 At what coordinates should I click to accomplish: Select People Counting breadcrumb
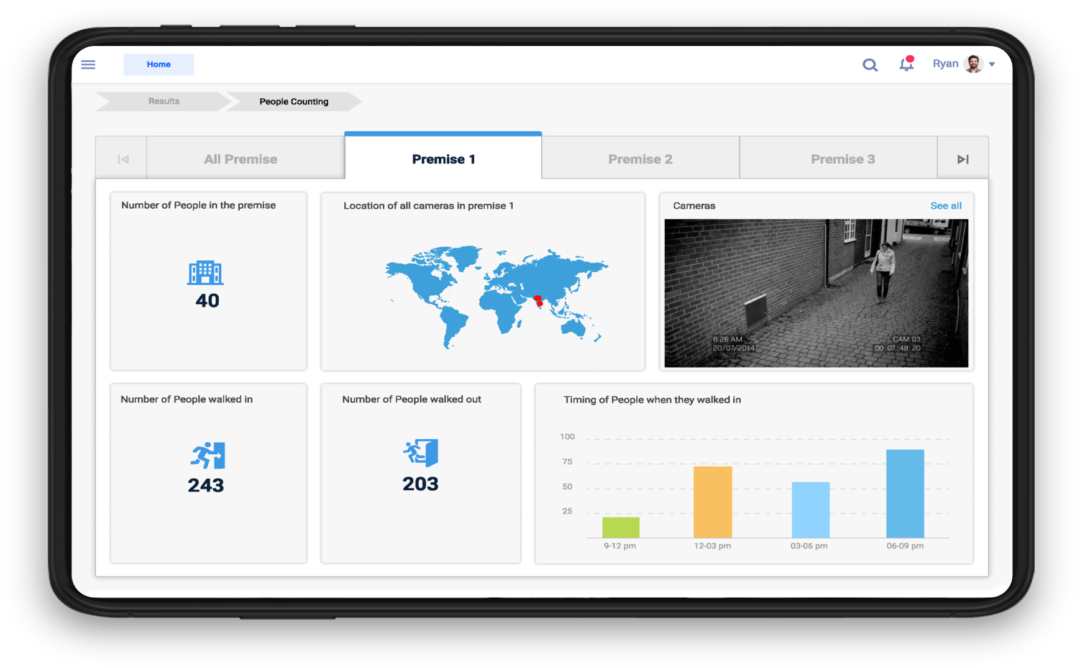click(x=294, y=101)
